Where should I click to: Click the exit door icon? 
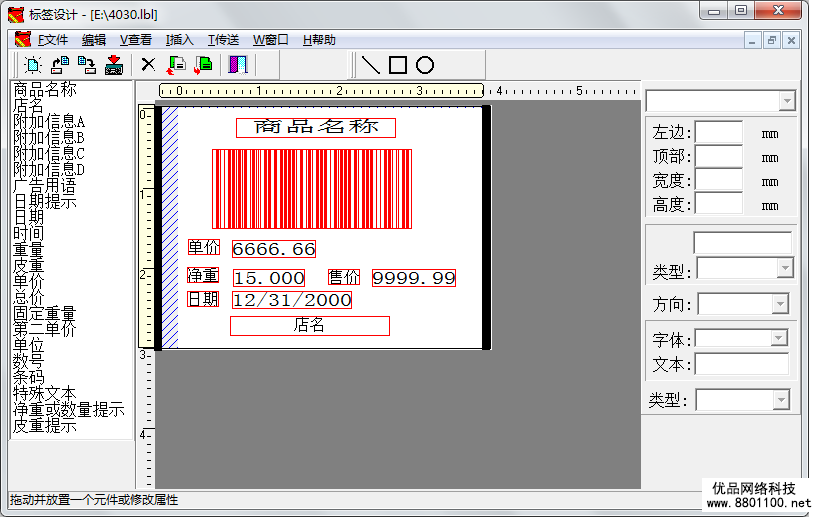[238, 65]
